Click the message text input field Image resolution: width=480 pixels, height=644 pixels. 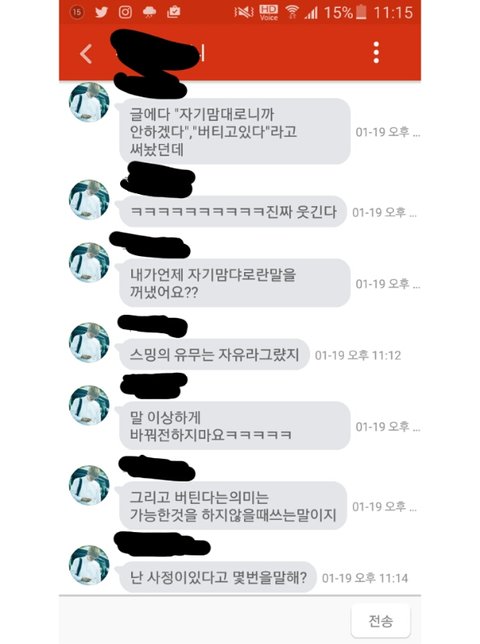[204, 620]
